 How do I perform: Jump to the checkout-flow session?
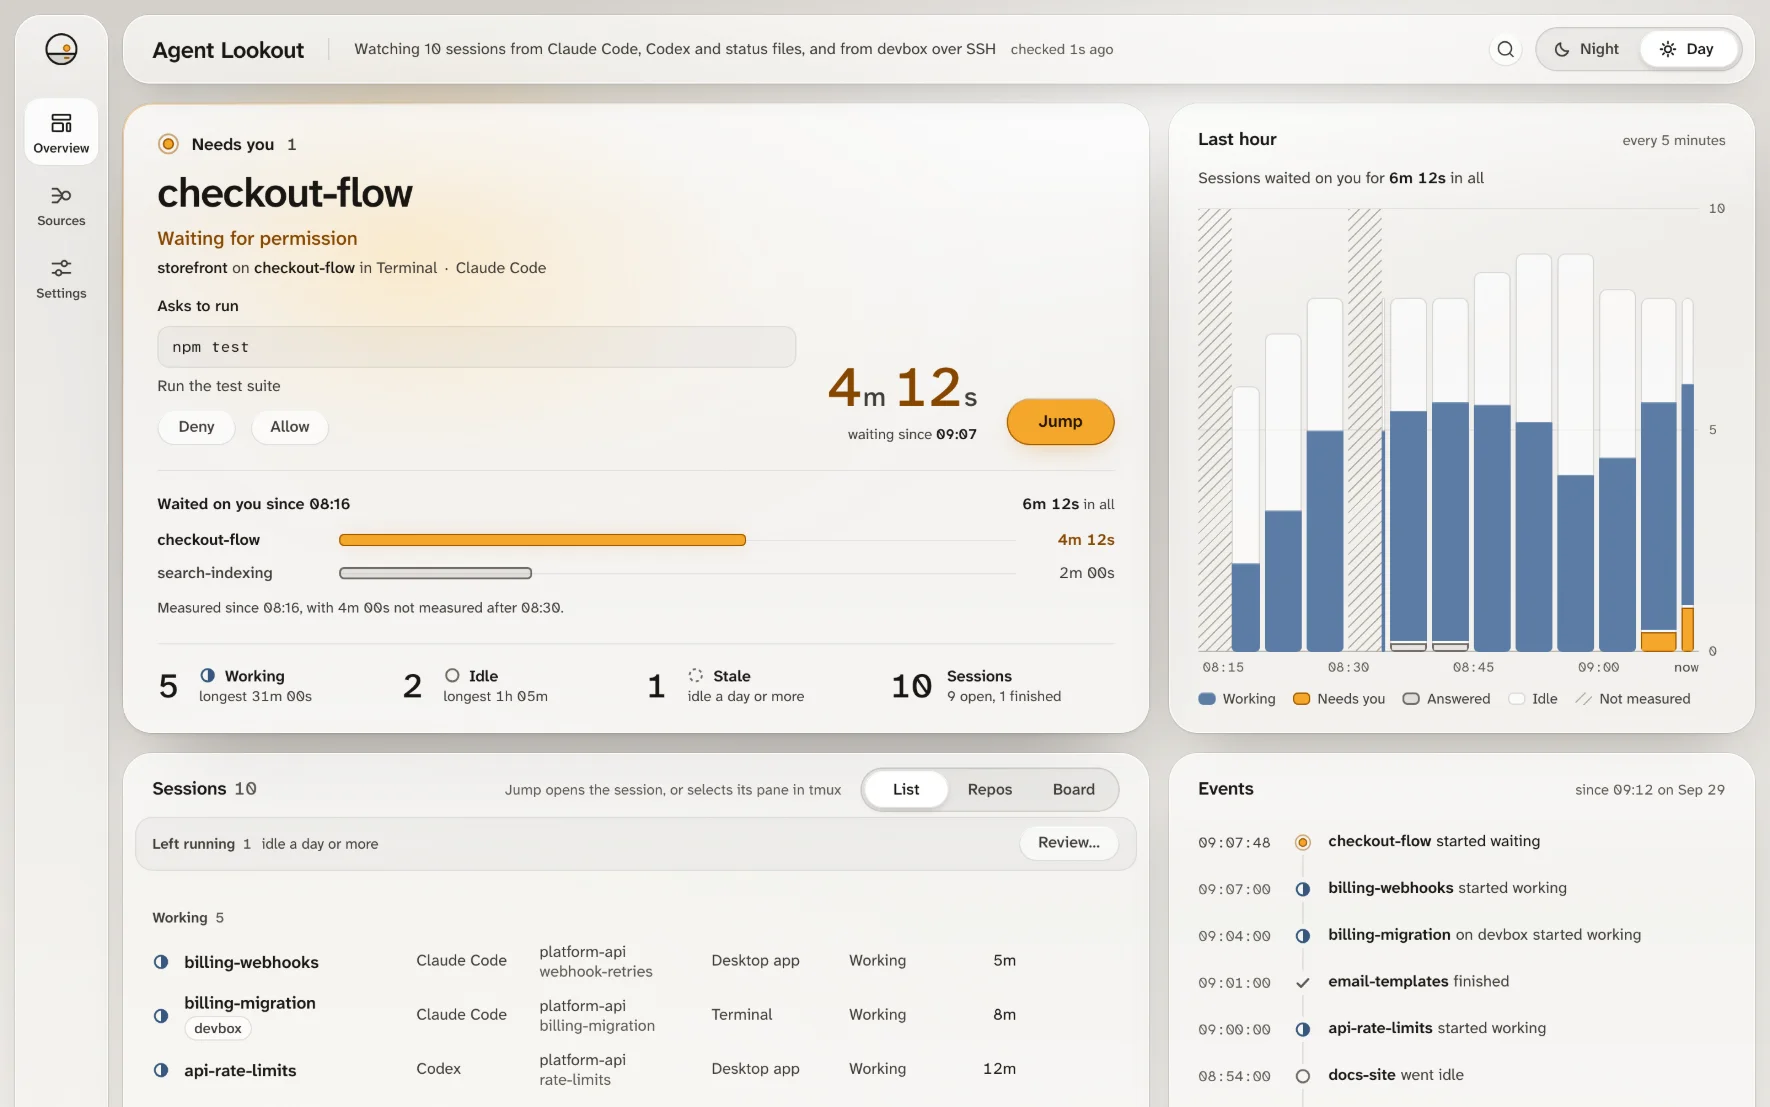(1060, 422)
